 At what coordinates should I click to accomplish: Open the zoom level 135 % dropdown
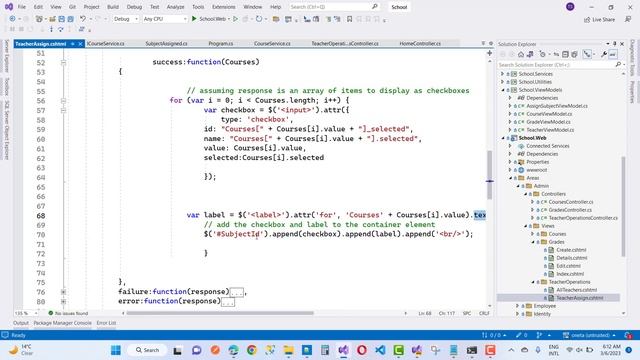tap(26, 313)
